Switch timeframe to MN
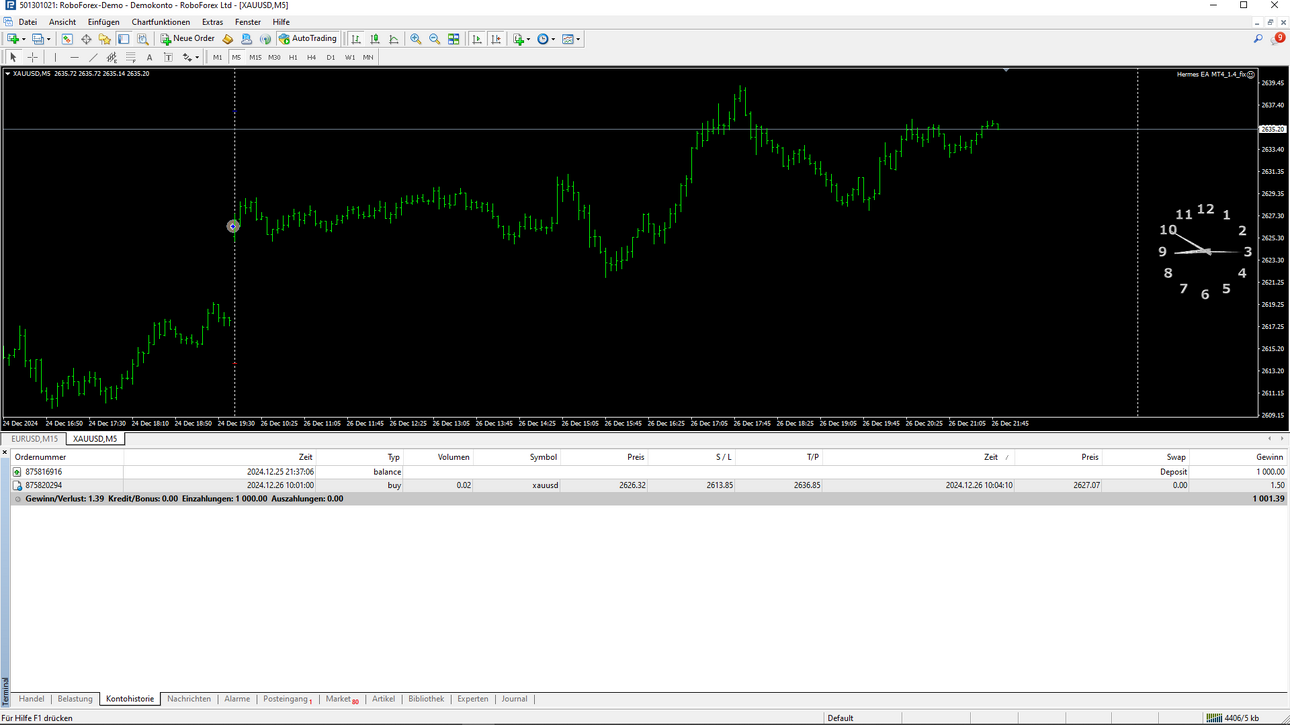 pyautogui.click(x=368, y=58)
